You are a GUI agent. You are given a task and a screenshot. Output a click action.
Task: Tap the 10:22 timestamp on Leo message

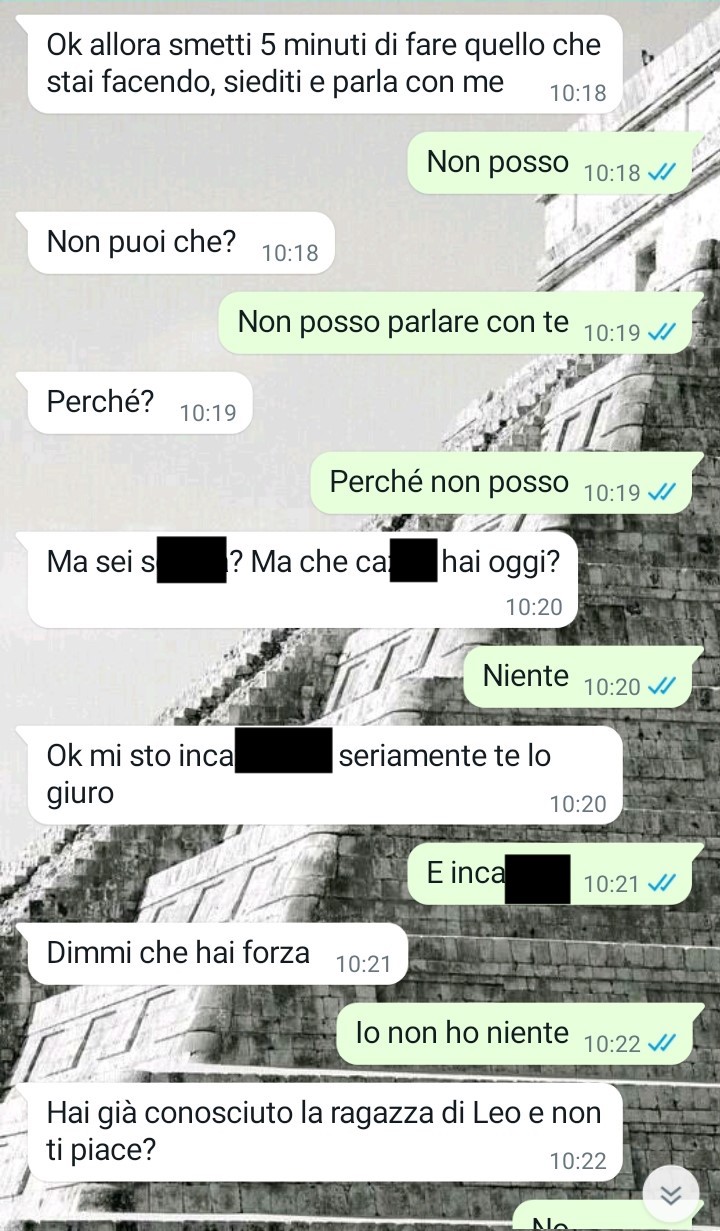tap(578, 1161)
